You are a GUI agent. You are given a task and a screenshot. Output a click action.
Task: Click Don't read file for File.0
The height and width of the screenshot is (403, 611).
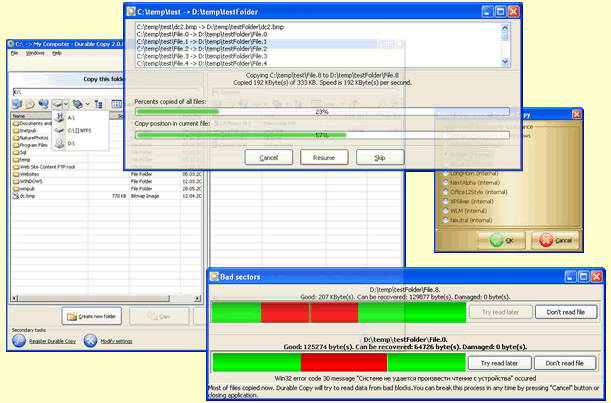pos(565,363)
